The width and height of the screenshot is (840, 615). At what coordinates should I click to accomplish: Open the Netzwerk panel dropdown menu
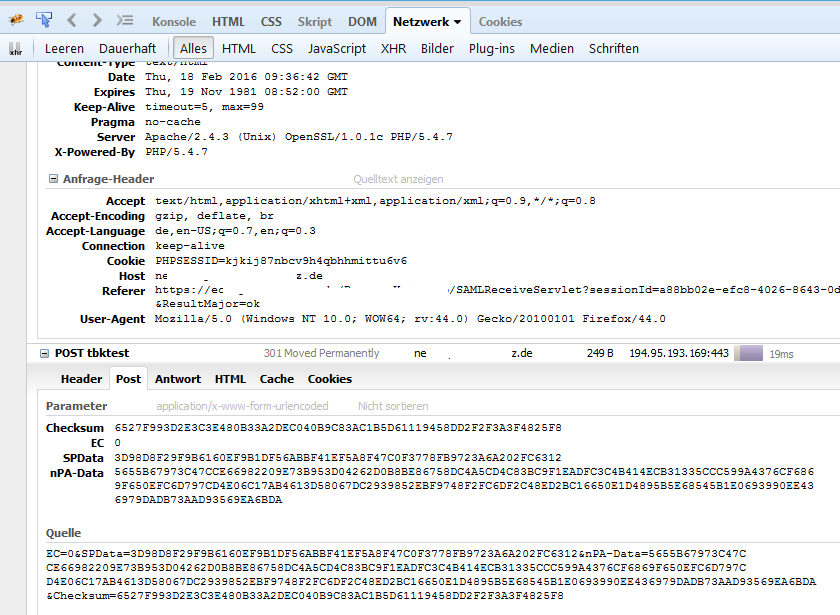[458, 21]
